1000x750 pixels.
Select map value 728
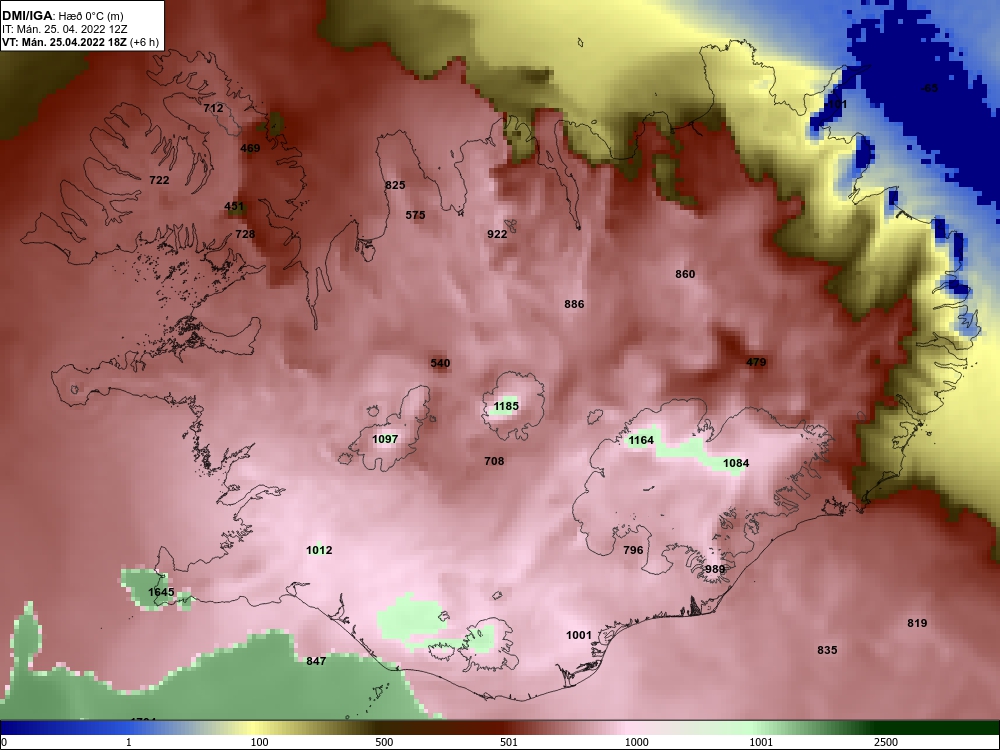click(245, 234)
